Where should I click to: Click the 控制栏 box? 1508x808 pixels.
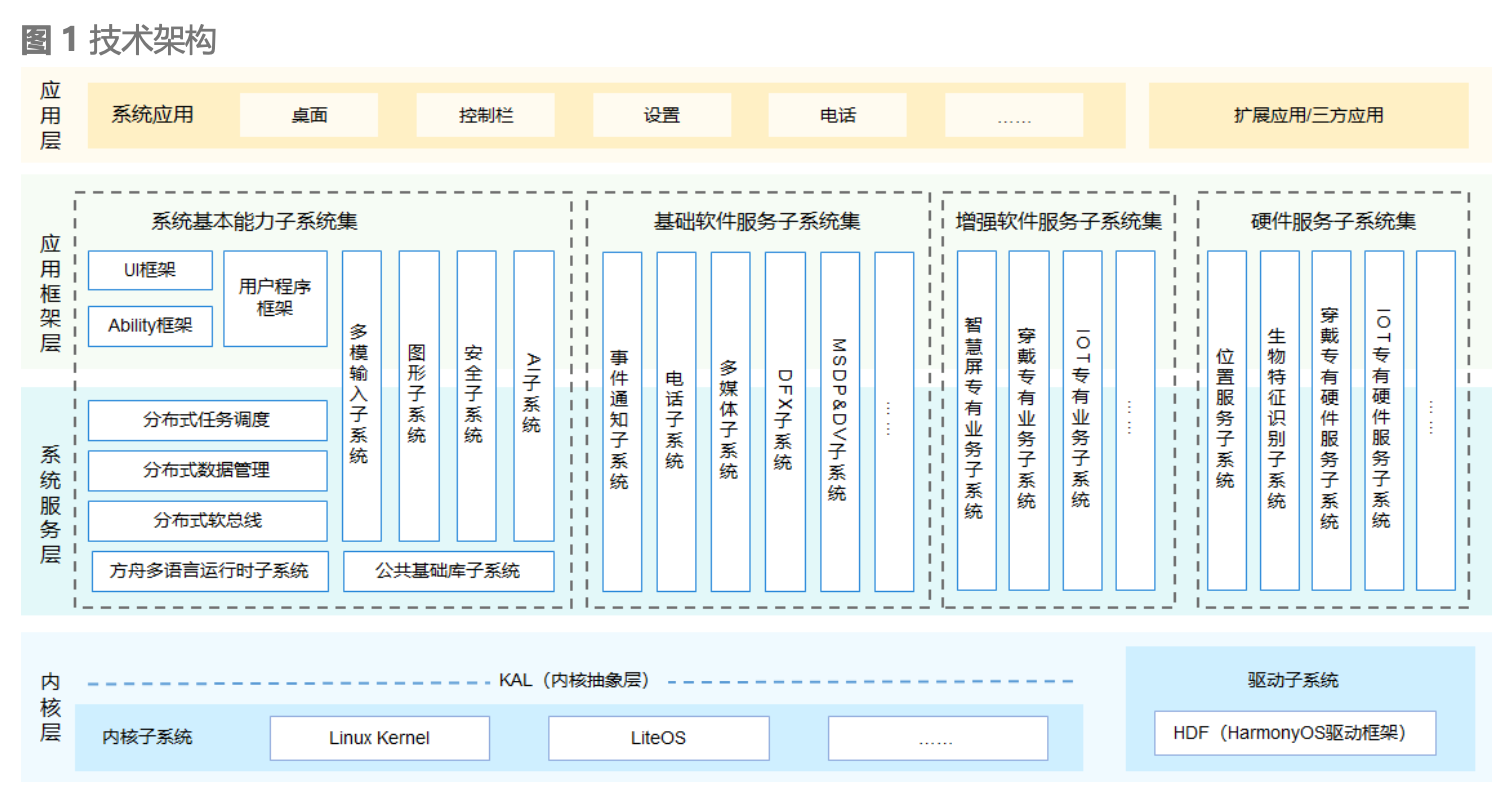coord(485,115)
